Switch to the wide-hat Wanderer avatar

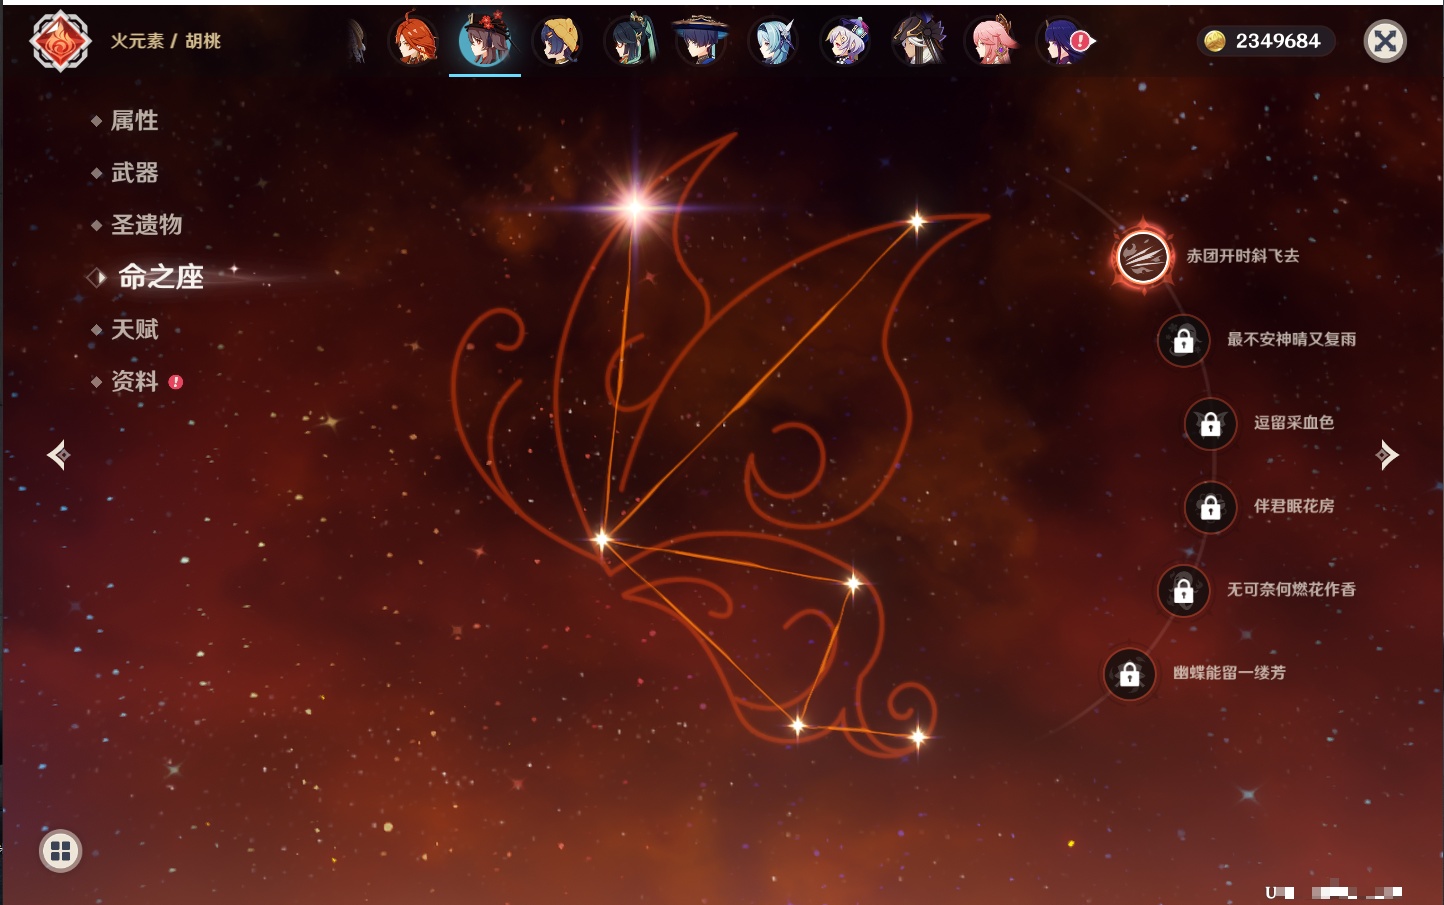pos(701,42)
